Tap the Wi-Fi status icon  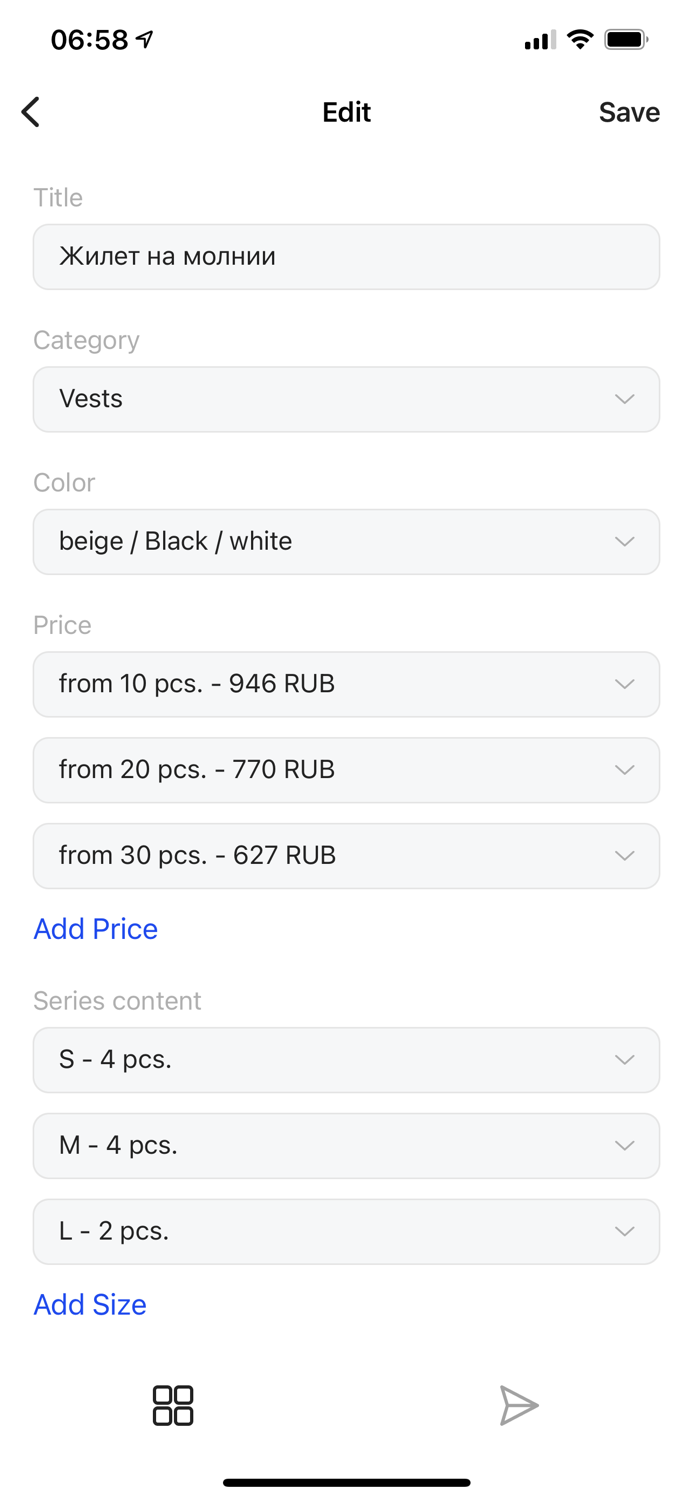pos(579,40)
